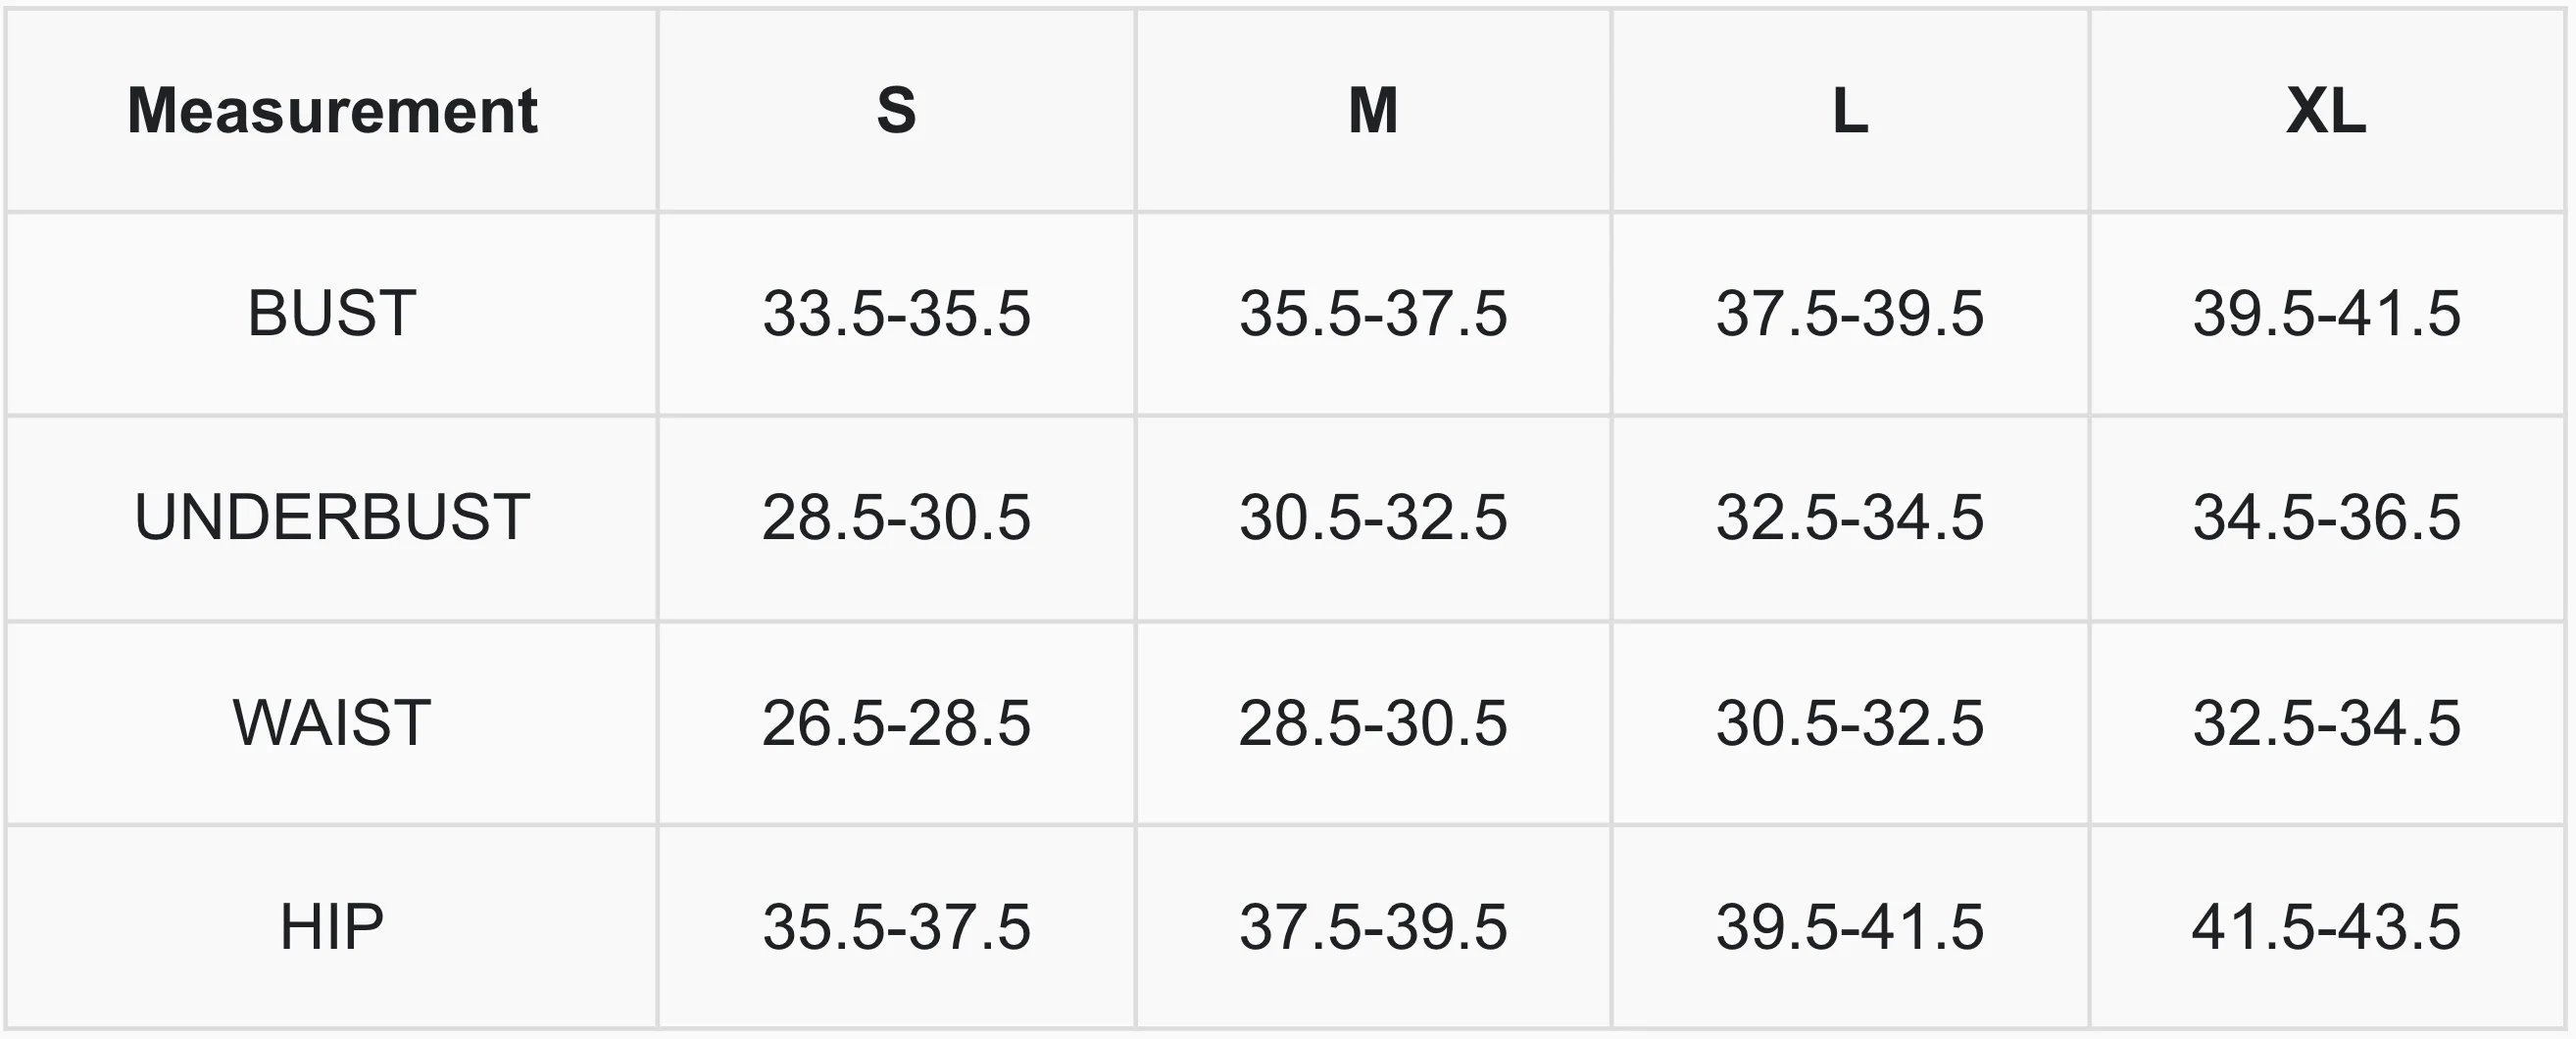The height and width of the screenshot is (1039, 2576).
Task: Select the L size column header
Action: pyautogui.click(x=1850, y=110)
